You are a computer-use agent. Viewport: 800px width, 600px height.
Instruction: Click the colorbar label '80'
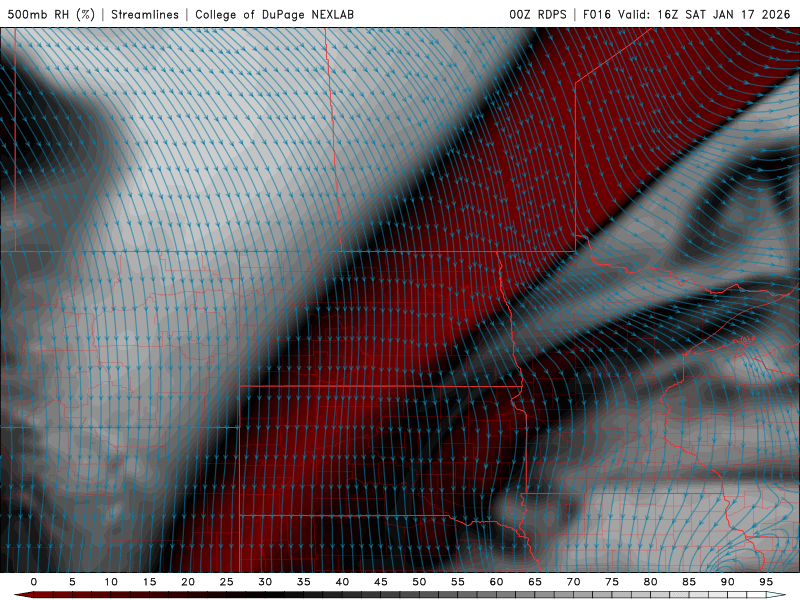pyautogui.click(x=650, y=582)
